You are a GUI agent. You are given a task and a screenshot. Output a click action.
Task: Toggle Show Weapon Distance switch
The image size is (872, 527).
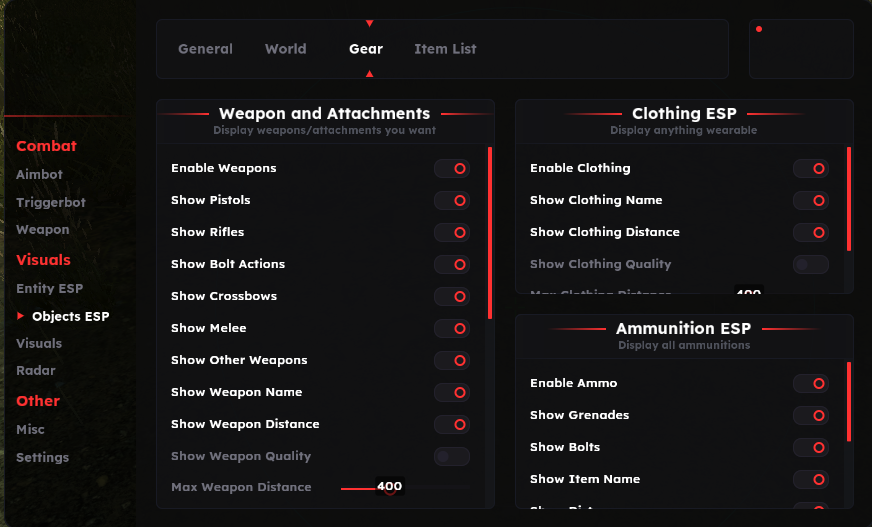click(452, 425)
